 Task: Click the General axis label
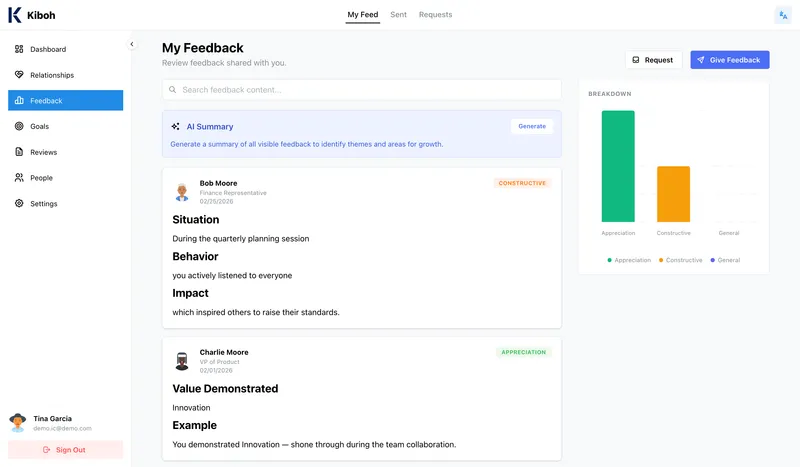(729, 233)
